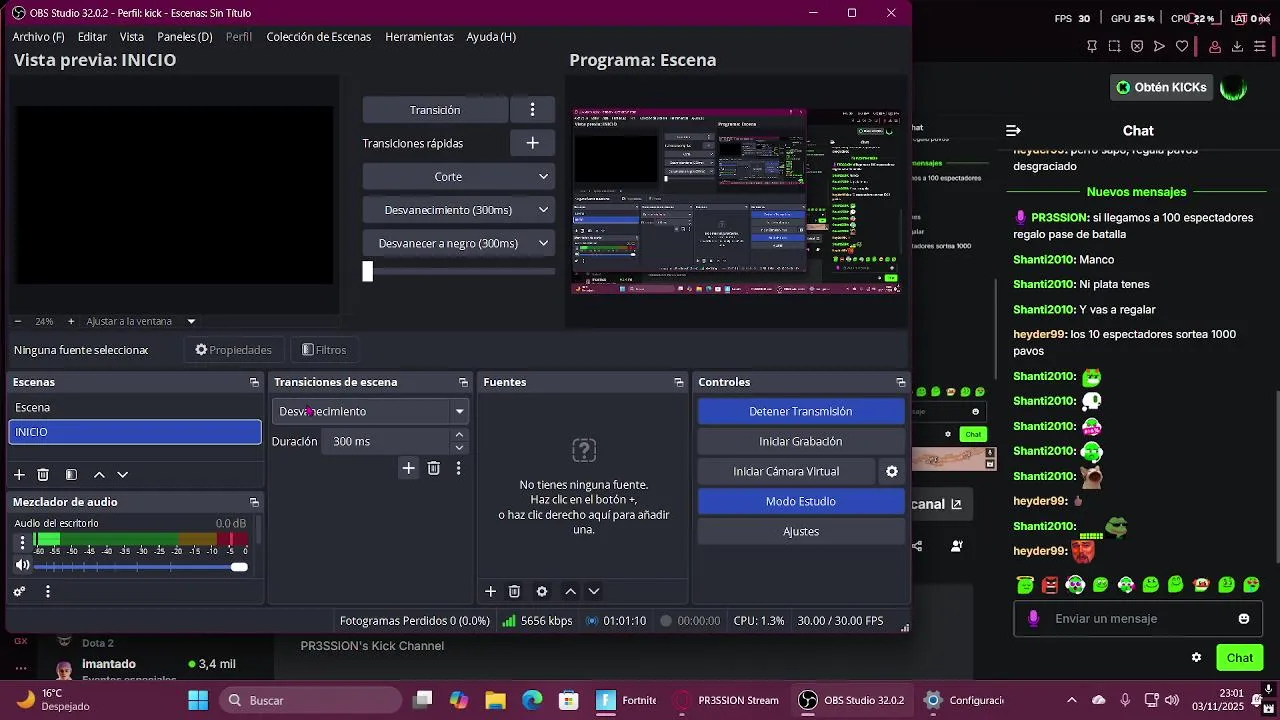The image size is (1280, 720).
Task: Open scene filters icon in Escenas panel
Action: 71,475
